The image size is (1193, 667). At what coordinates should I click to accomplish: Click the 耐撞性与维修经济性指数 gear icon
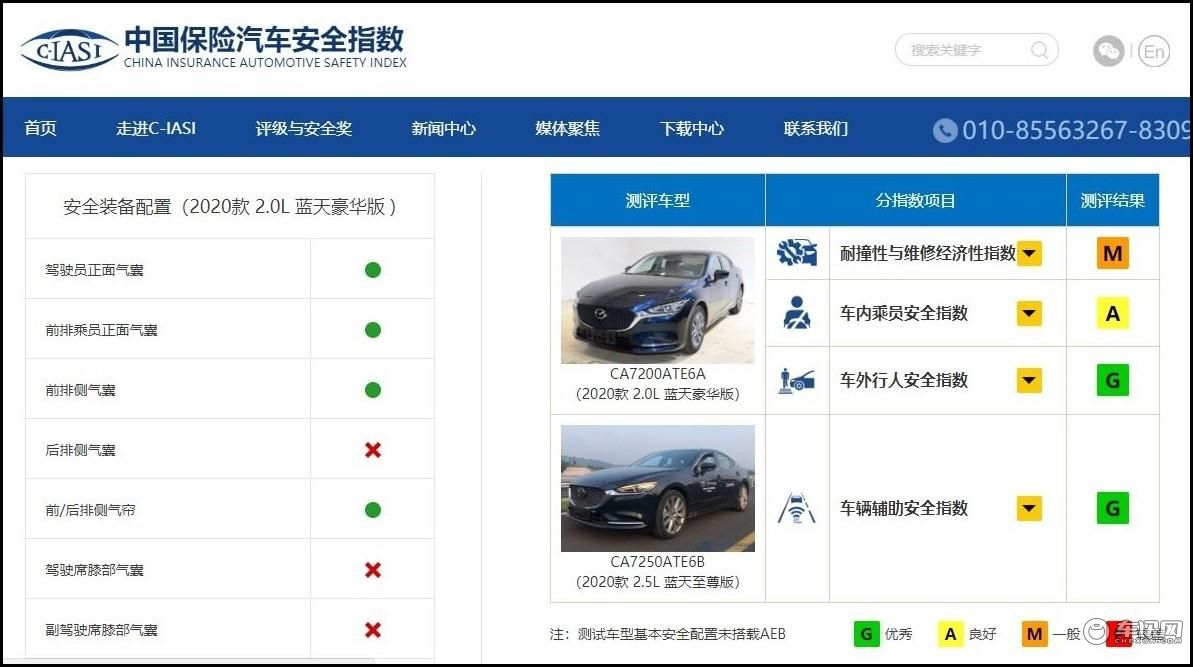coord(797,253)
